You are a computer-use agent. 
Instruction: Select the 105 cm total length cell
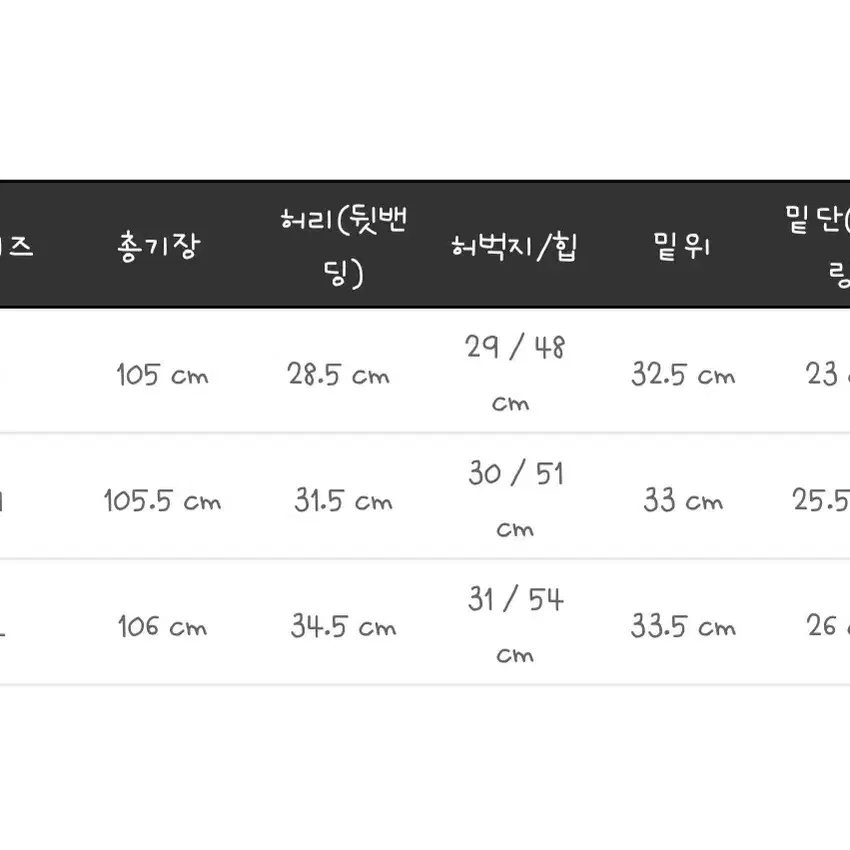coord(162,375)
